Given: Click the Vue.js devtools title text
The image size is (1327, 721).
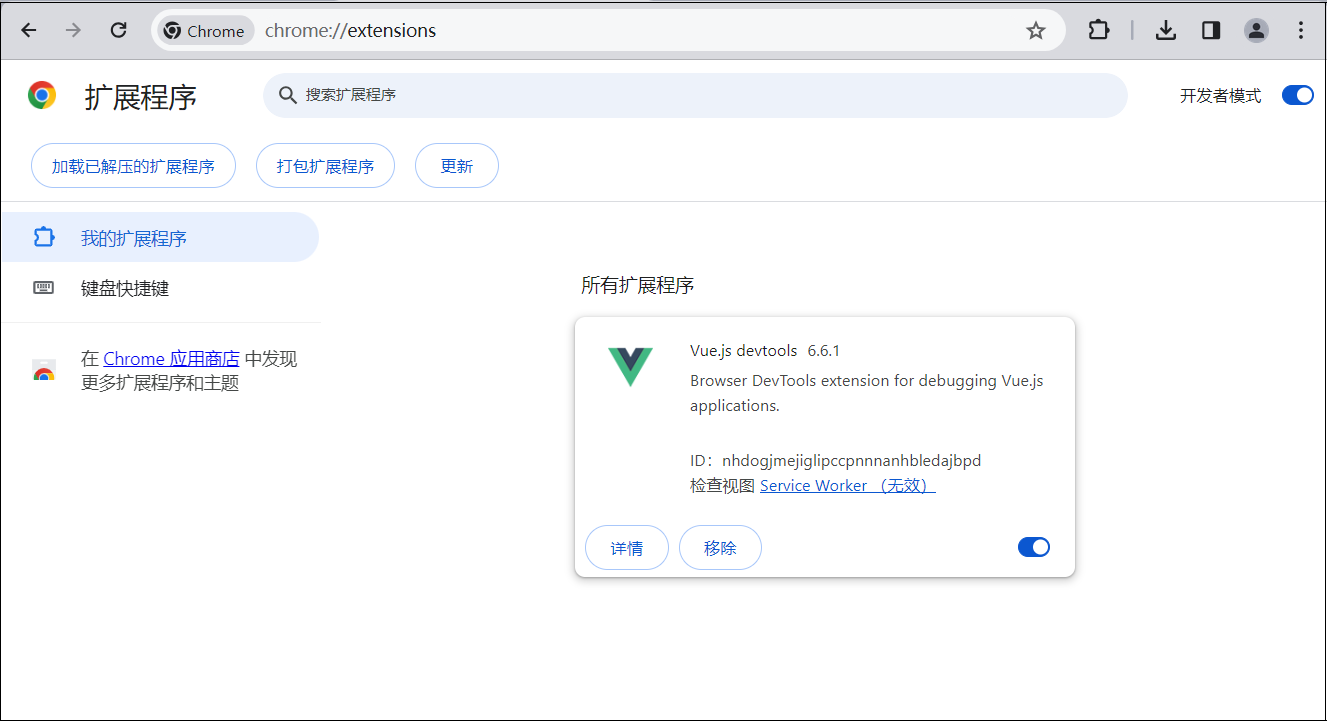Looking at the screenshot, I should point(744,351).
